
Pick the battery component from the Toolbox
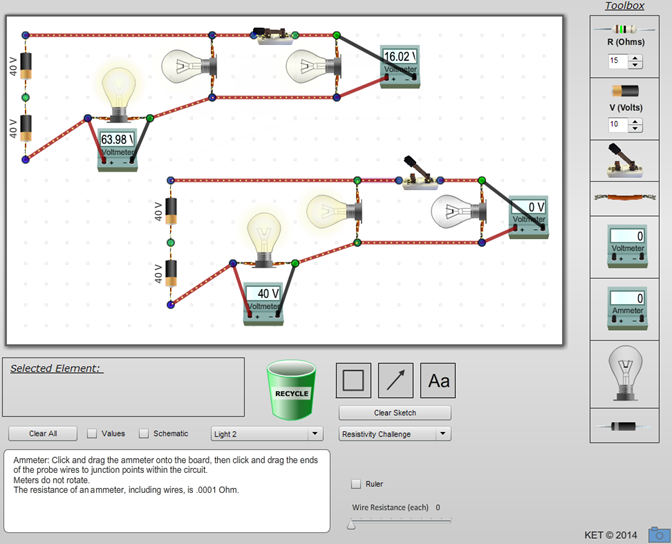[x=624, y=92]
